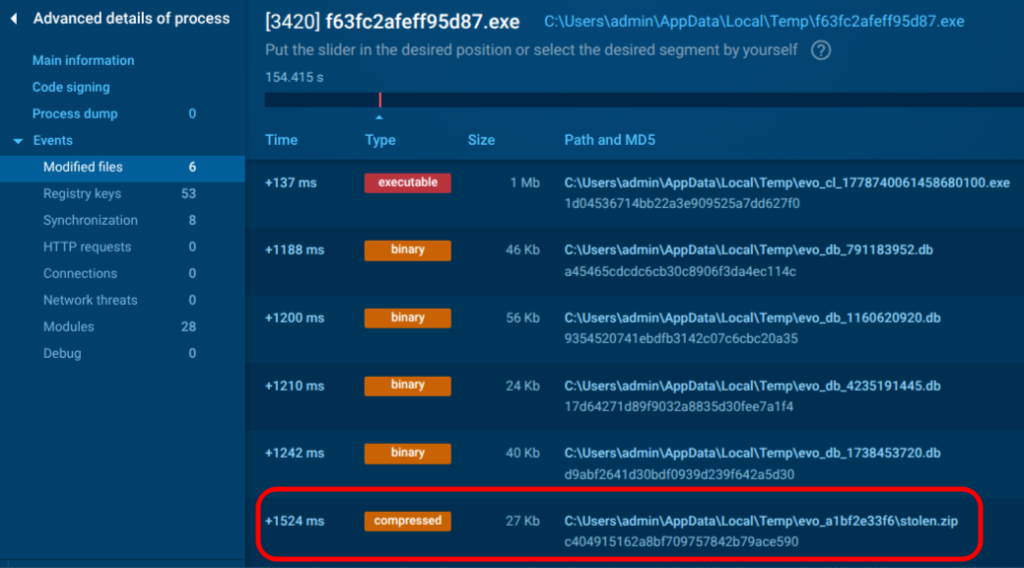Click MD5 1d04536714bb22a3e909525a7dd627f0
Screen dimensions: 1024x568
click(x=682, y=204)
